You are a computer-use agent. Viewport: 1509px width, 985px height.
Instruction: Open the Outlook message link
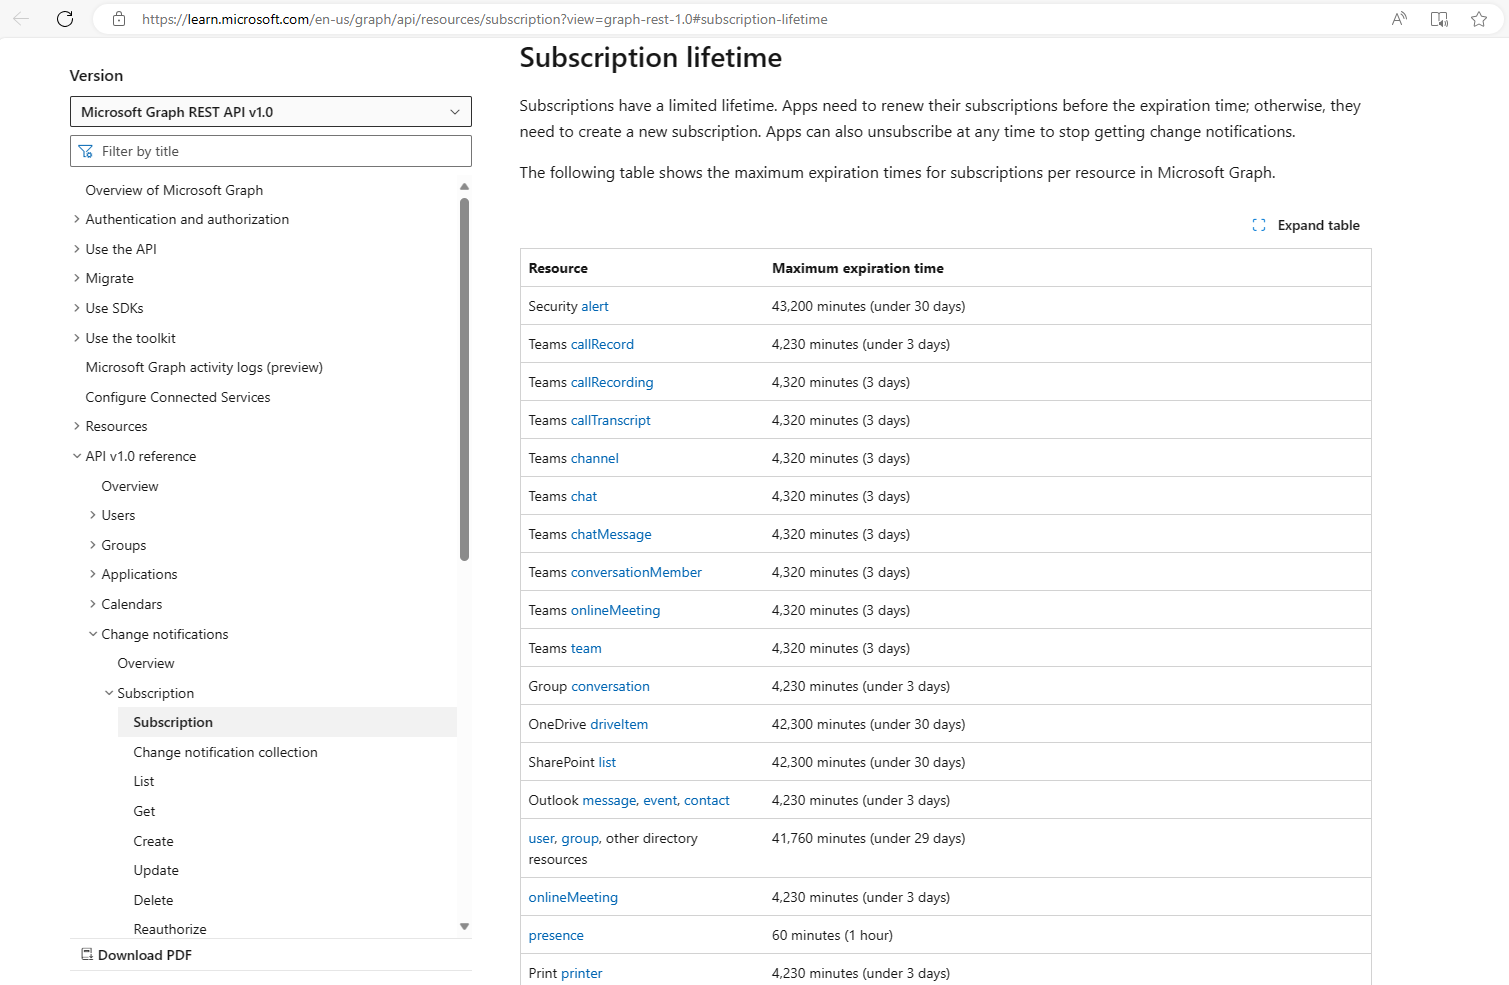[x=610, y=800]
